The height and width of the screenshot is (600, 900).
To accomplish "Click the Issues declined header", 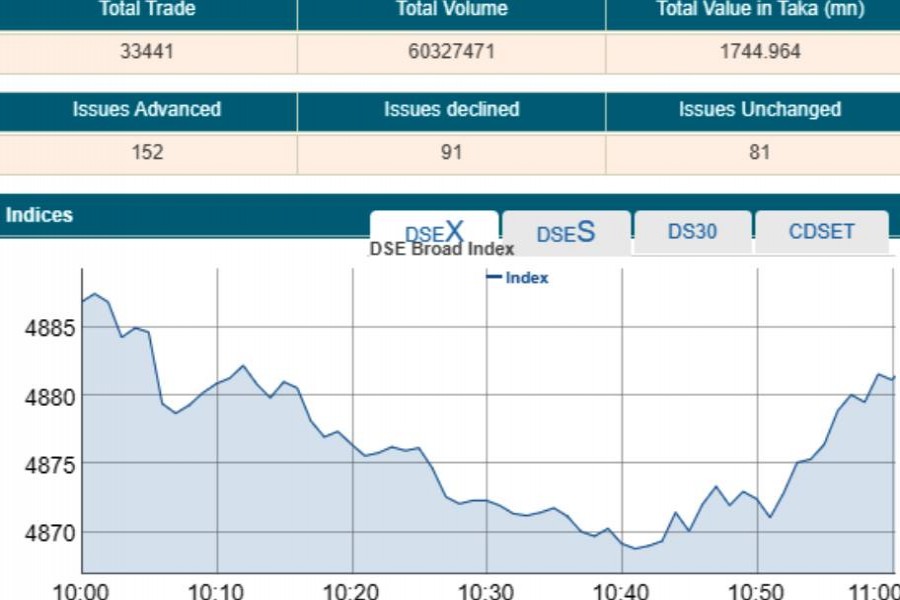I will [451, 110].
